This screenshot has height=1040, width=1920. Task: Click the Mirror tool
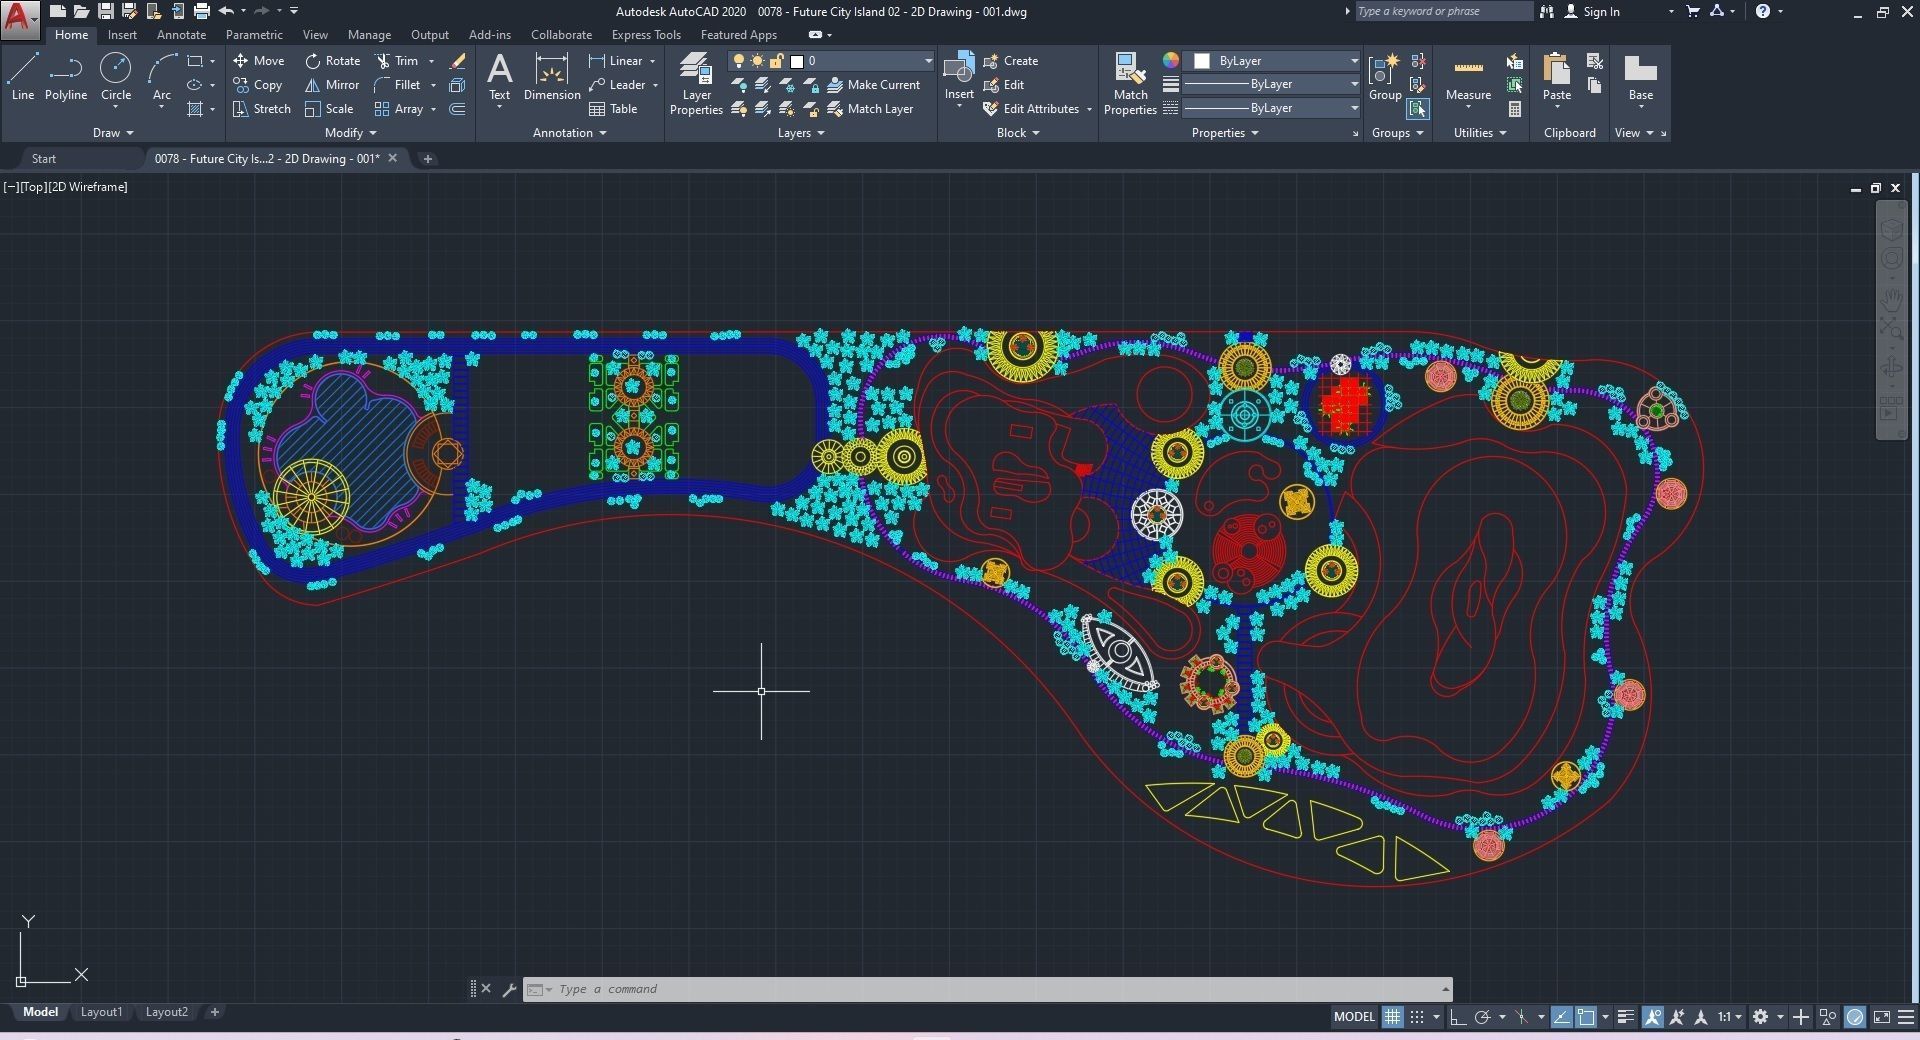tap(332, 85)
